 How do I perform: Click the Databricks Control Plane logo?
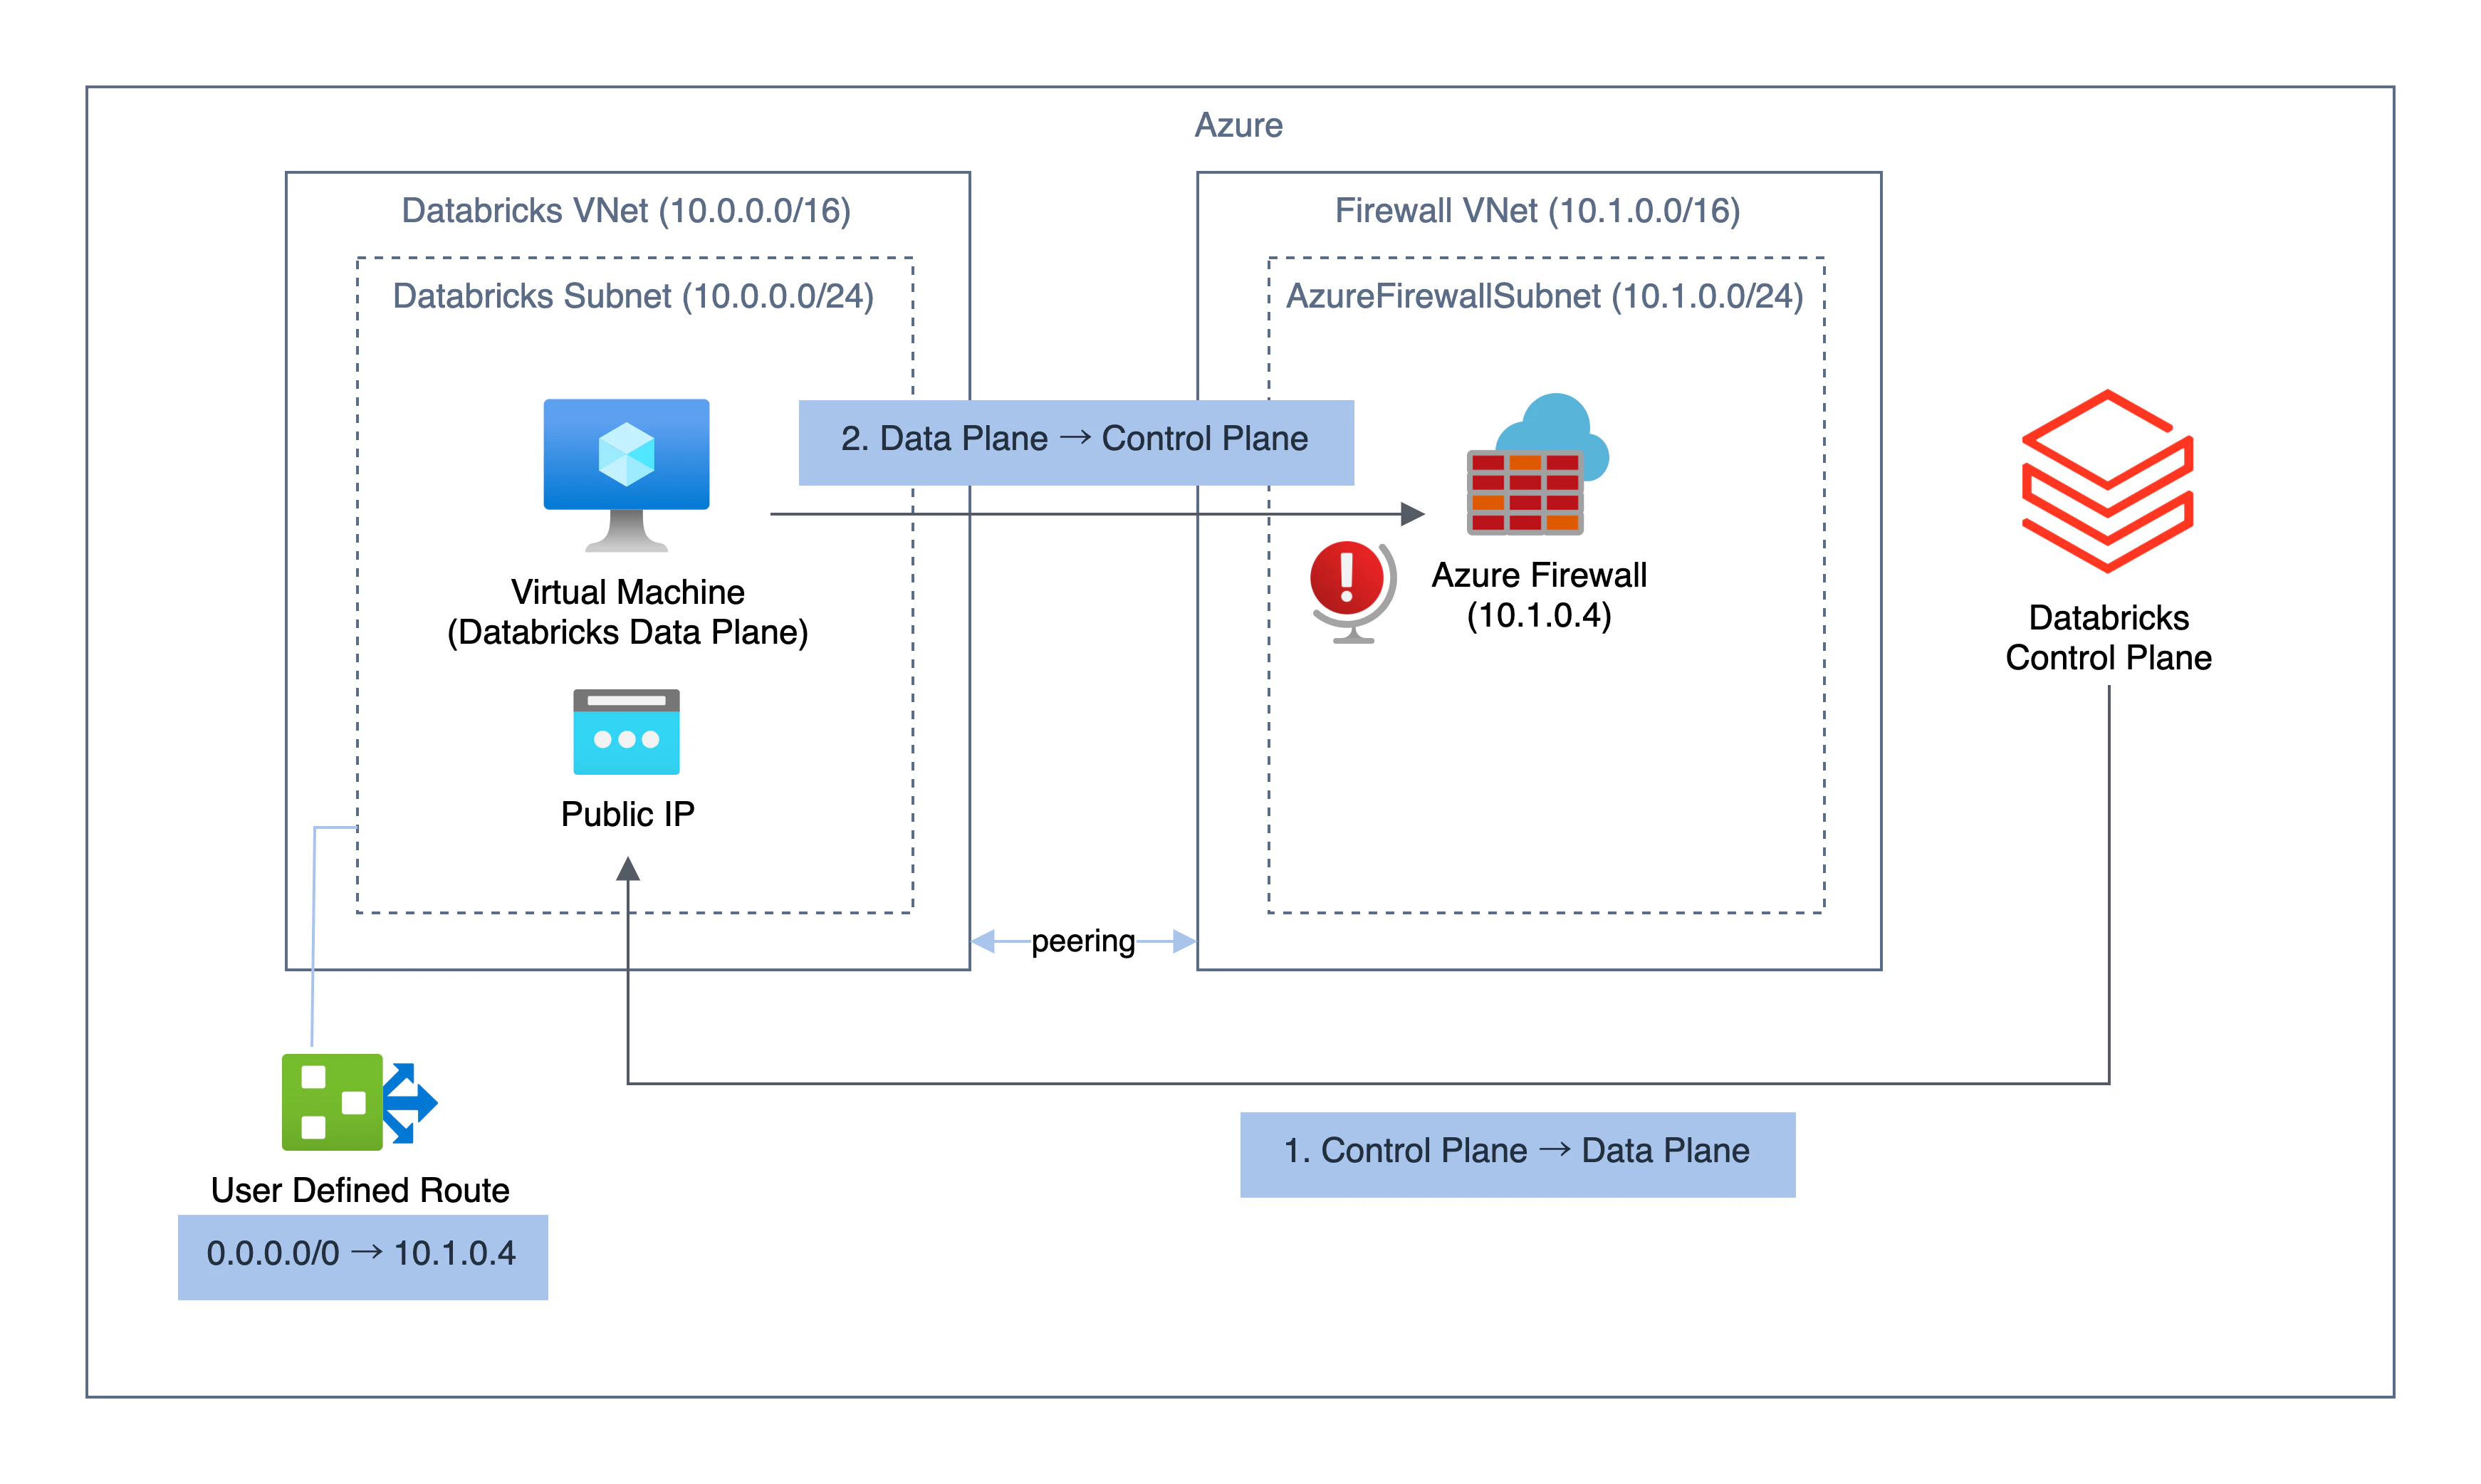(2107, 481)
